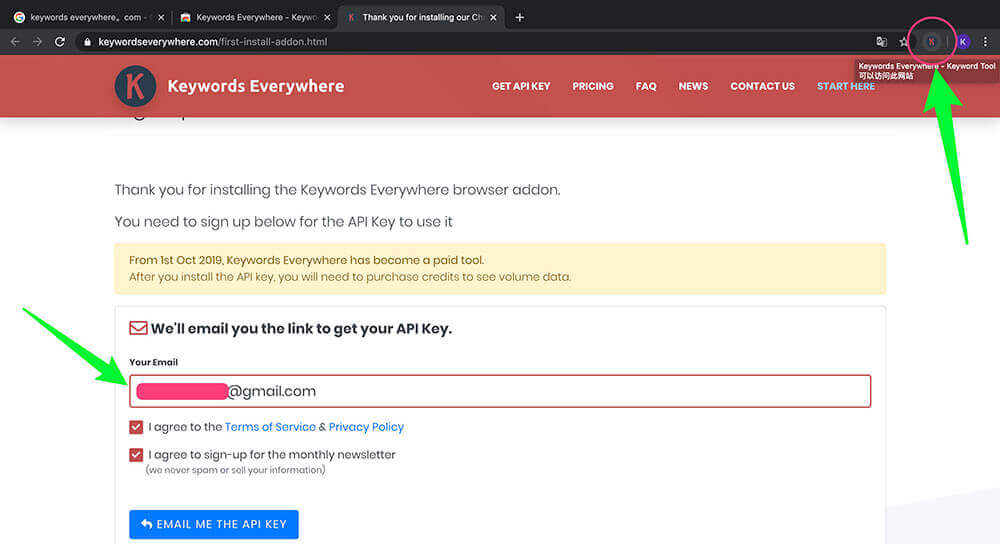Reload the page with the refresh icon
1000x544 pixels.
pos(60,41)
